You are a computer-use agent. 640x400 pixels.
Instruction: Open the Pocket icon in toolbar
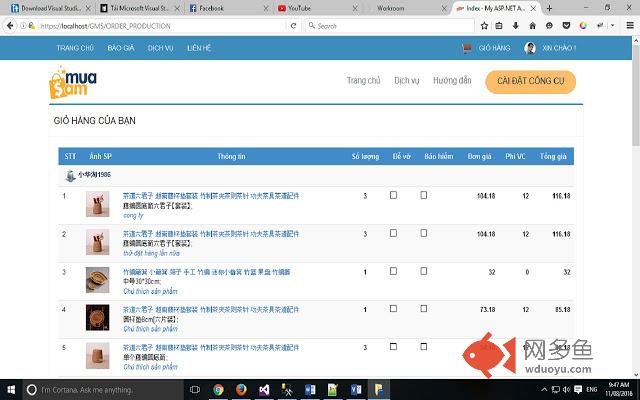pyautogui.click(x=566, y=26)
